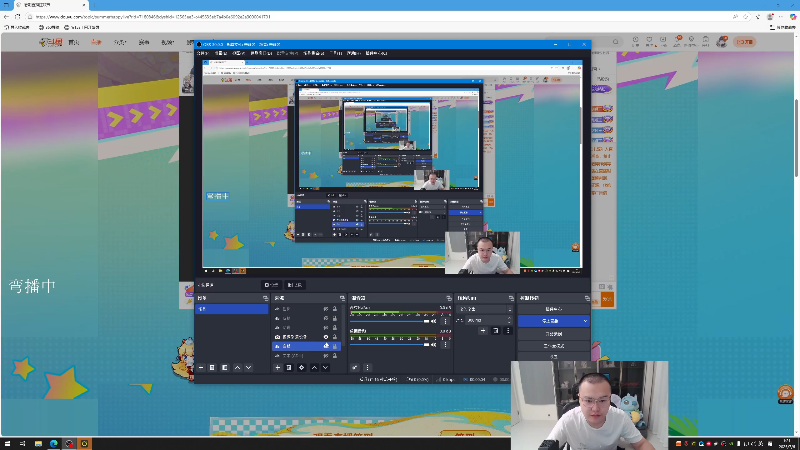The height and width of the screenshot is (450, 800).
Task: Mute the second audio mixer channel
Action: pyautogui.click(x=434, y=345)
